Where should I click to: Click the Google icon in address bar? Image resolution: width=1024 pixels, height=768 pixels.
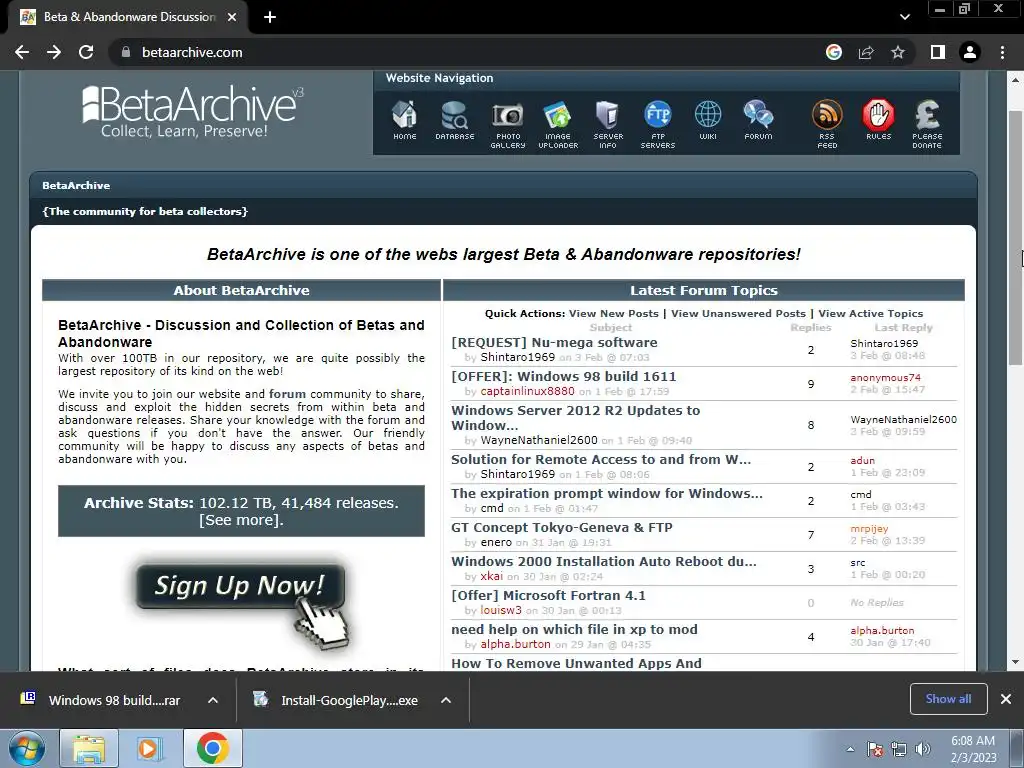click(834, 52)
